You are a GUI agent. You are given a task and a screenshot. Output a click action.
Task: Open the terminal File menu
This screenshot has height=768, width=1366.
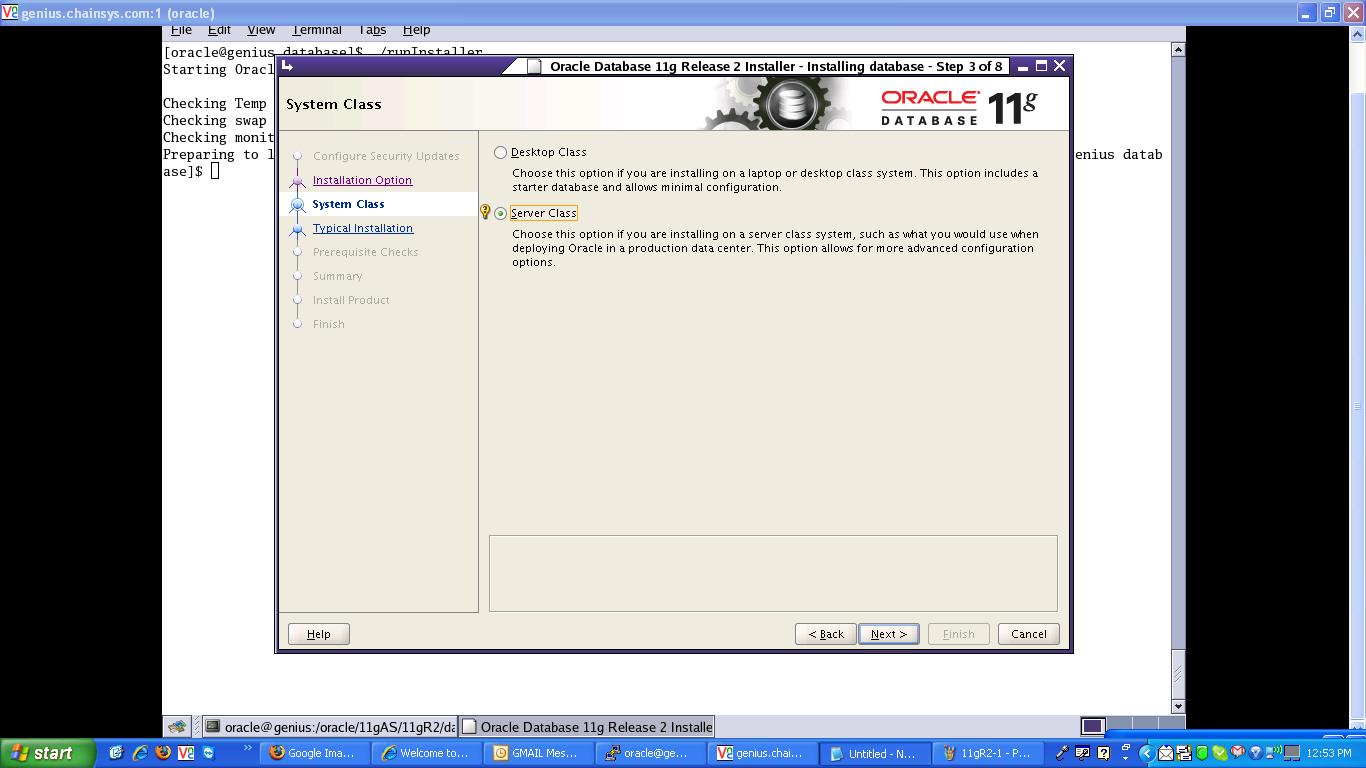[x=181, y=30]
